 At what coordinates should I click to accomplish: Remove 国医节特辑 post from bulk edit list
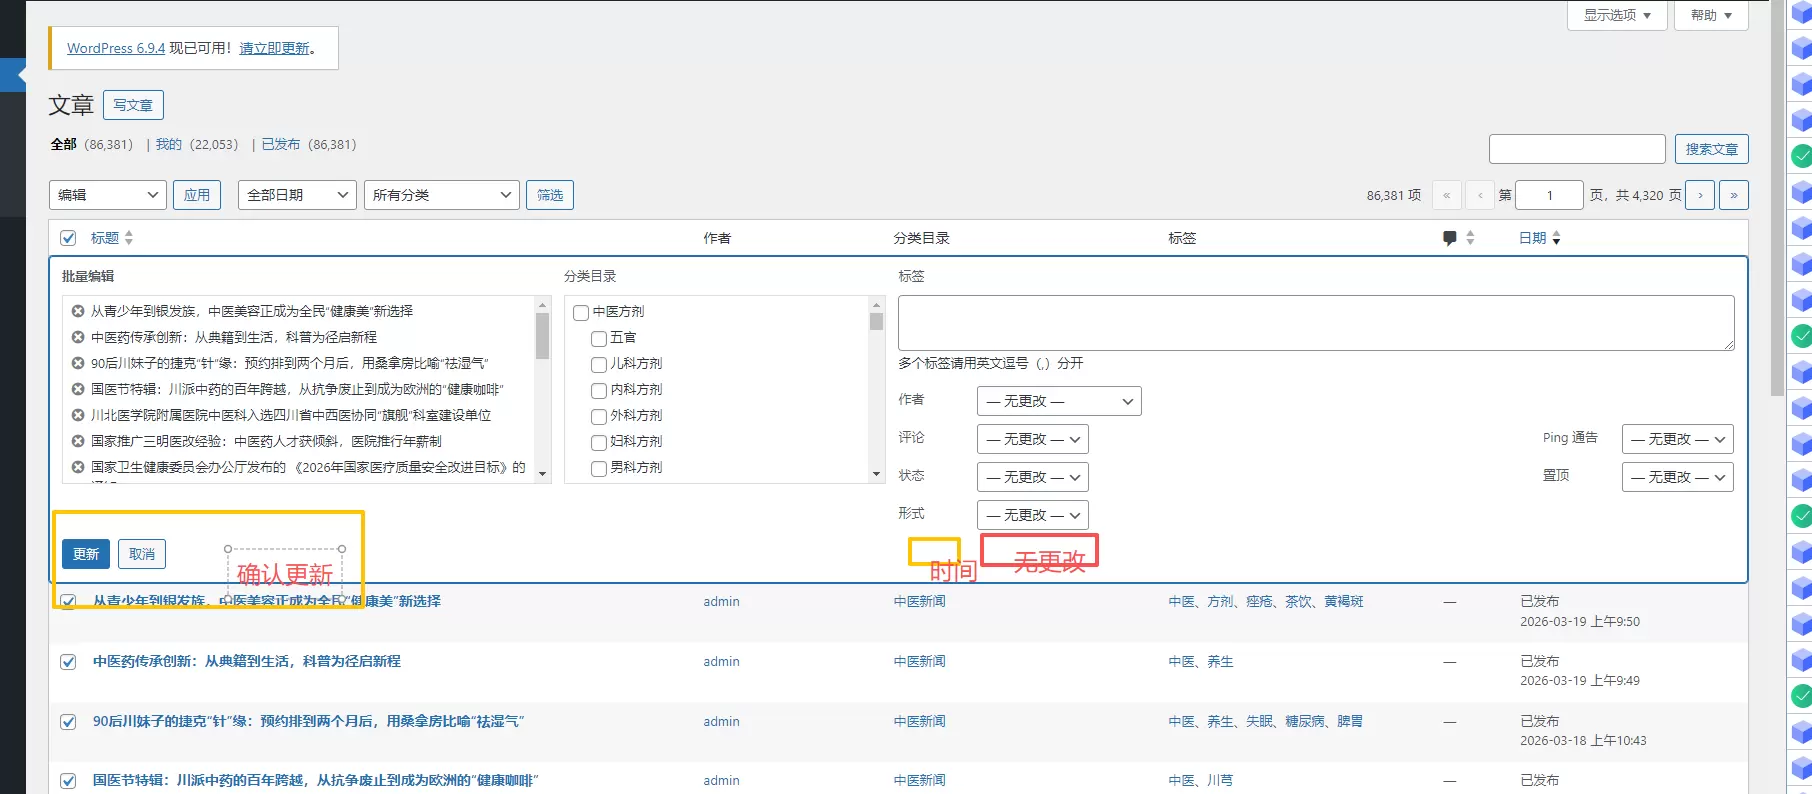pos(78,389)
